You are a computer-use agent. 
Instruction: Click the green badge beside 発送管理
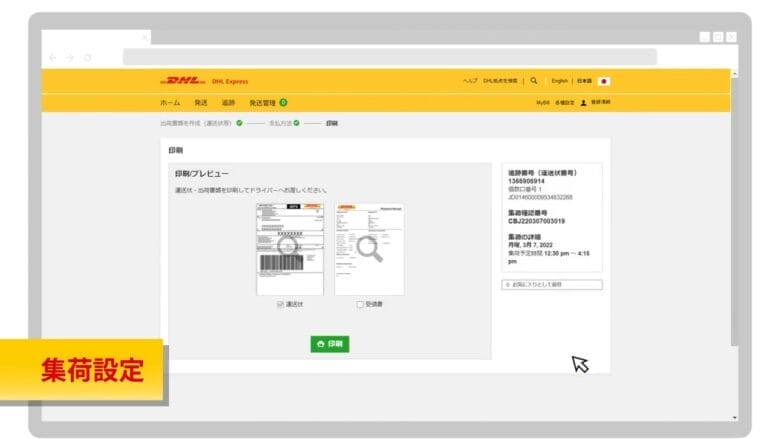click(x=283, y=102)
